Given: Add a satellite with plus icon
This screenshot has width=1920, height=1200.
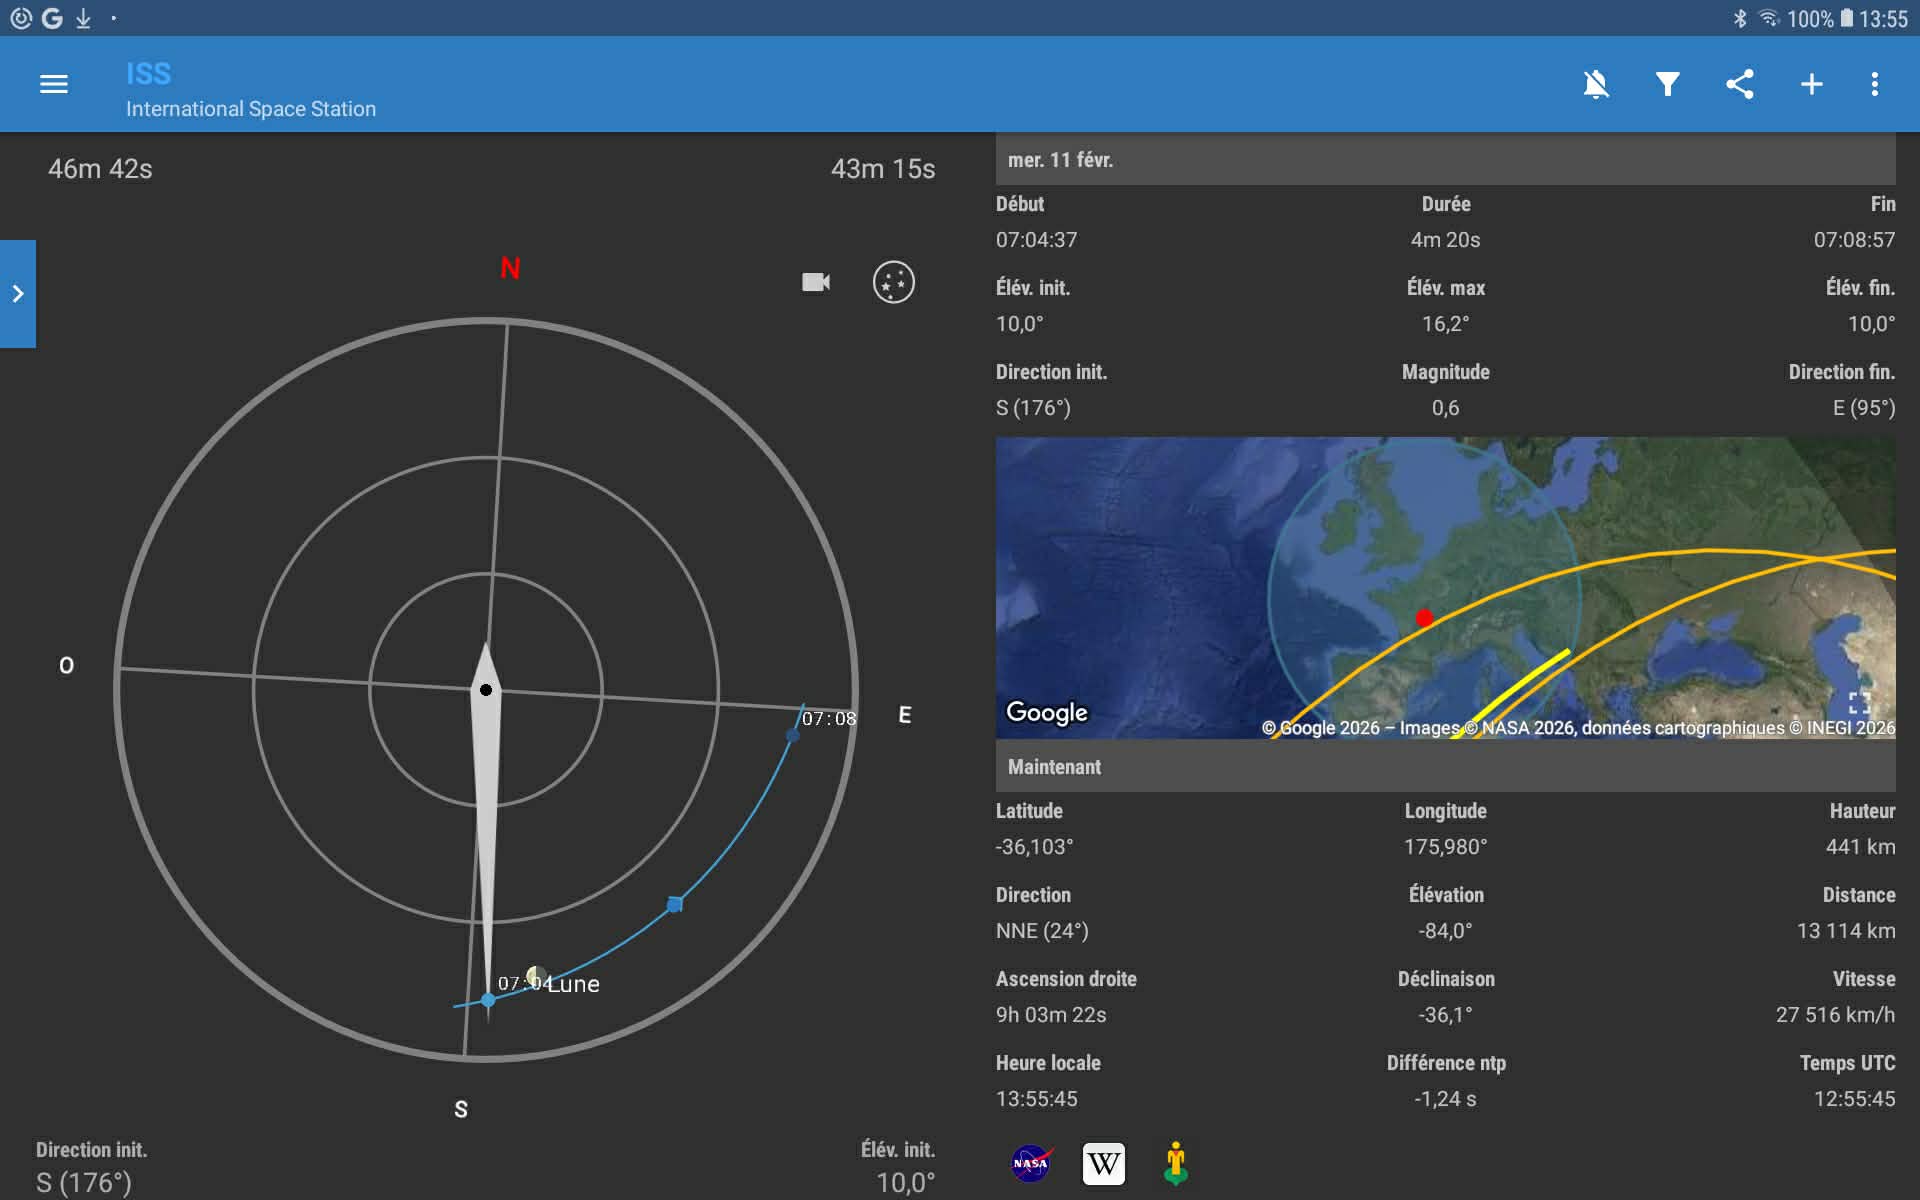Looking at the screenshot, I should (x=1811, y=84).
